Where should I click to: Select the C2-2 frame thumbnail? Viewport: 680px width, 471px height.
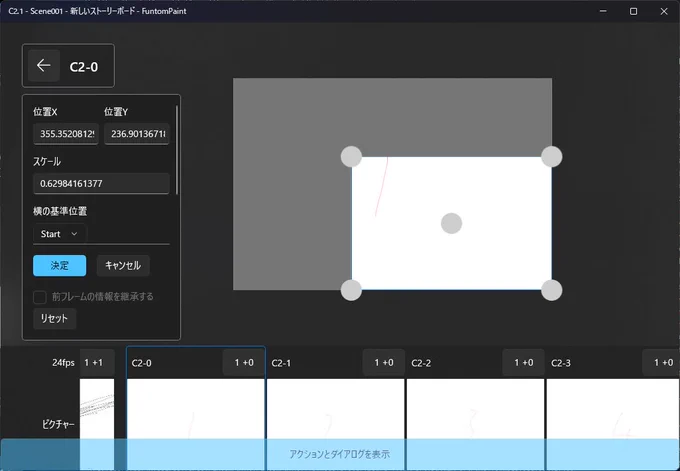(475, 409)
